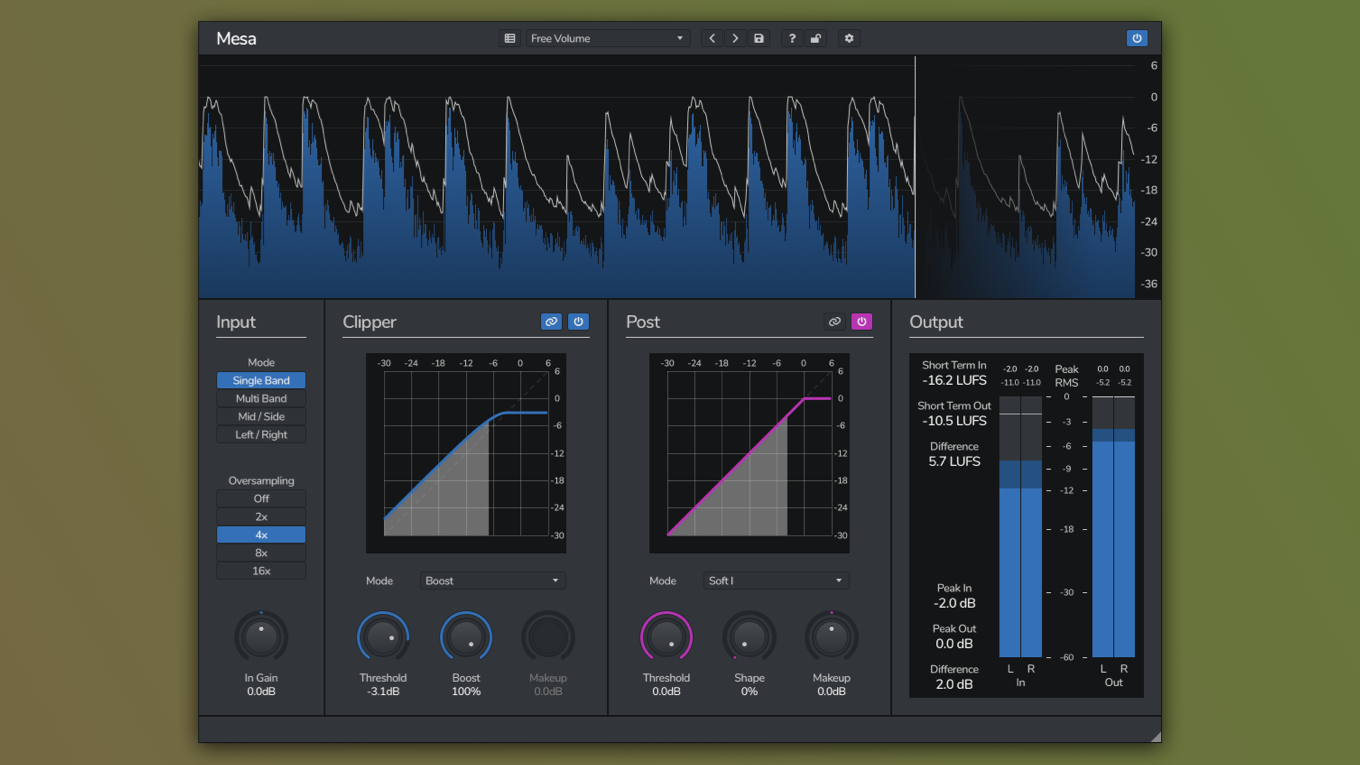This screenshot has height=765, width=1360.
Task: Open the Free Volume preset dropdown
Action: point(607,38)
